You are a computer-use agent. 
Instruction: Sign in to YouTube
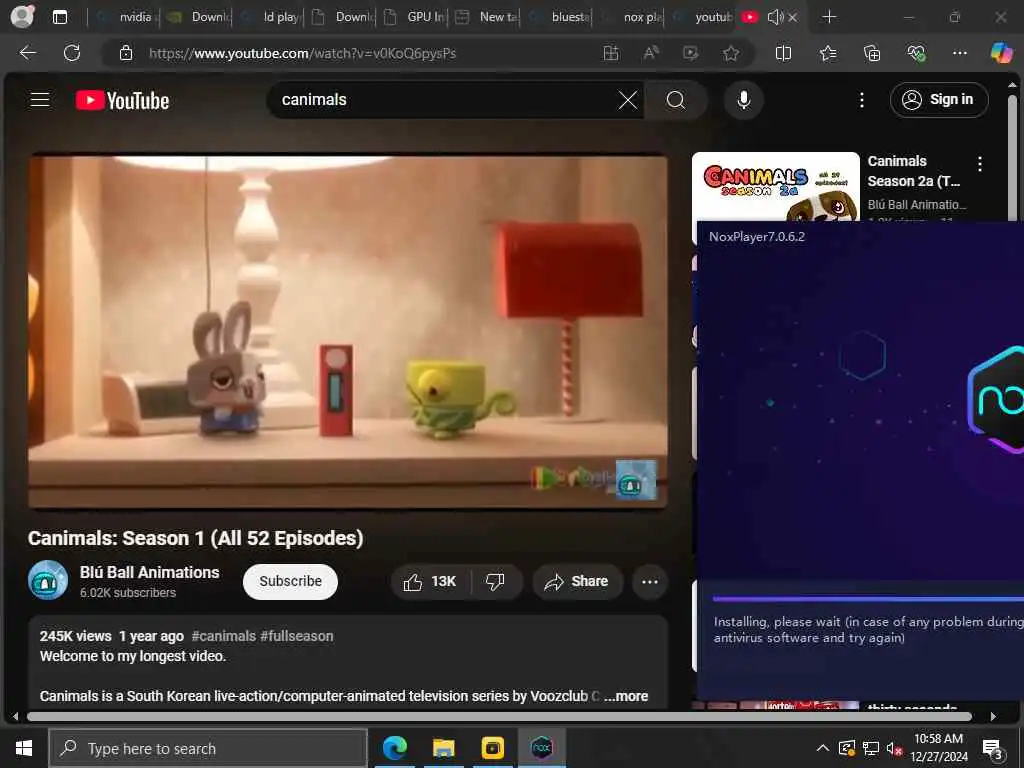tap(938, 100)
